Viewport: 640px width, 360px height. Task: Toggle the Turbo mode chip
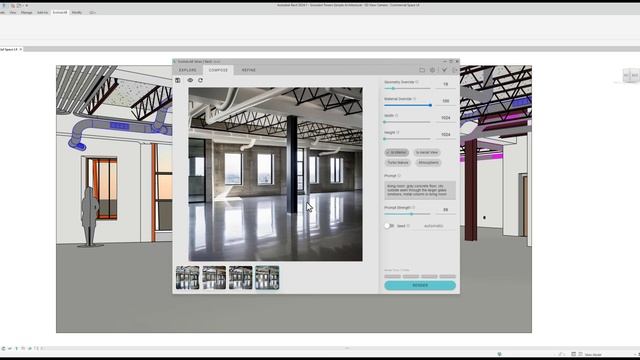tap(398, 162)
